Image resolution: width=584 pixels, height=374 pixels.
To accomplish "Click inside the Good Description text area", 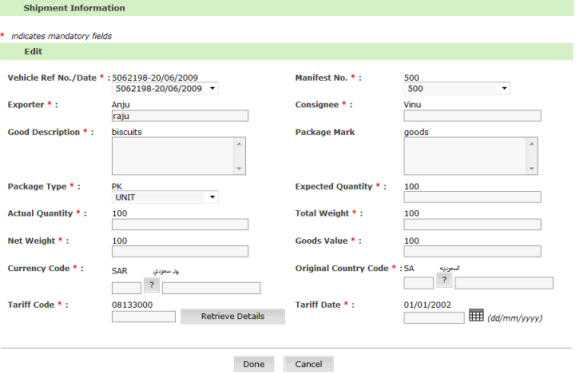I will pos(173,156).
